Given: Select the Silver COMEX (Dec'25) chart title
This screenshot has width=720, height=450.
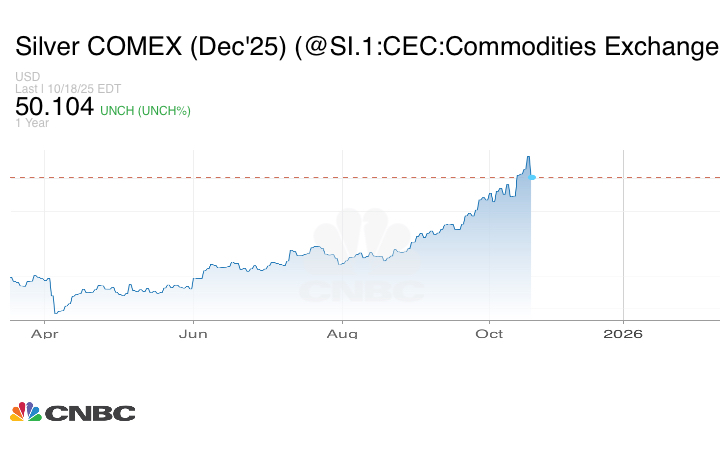Looking at the screenshot, I should coord(365,47).
